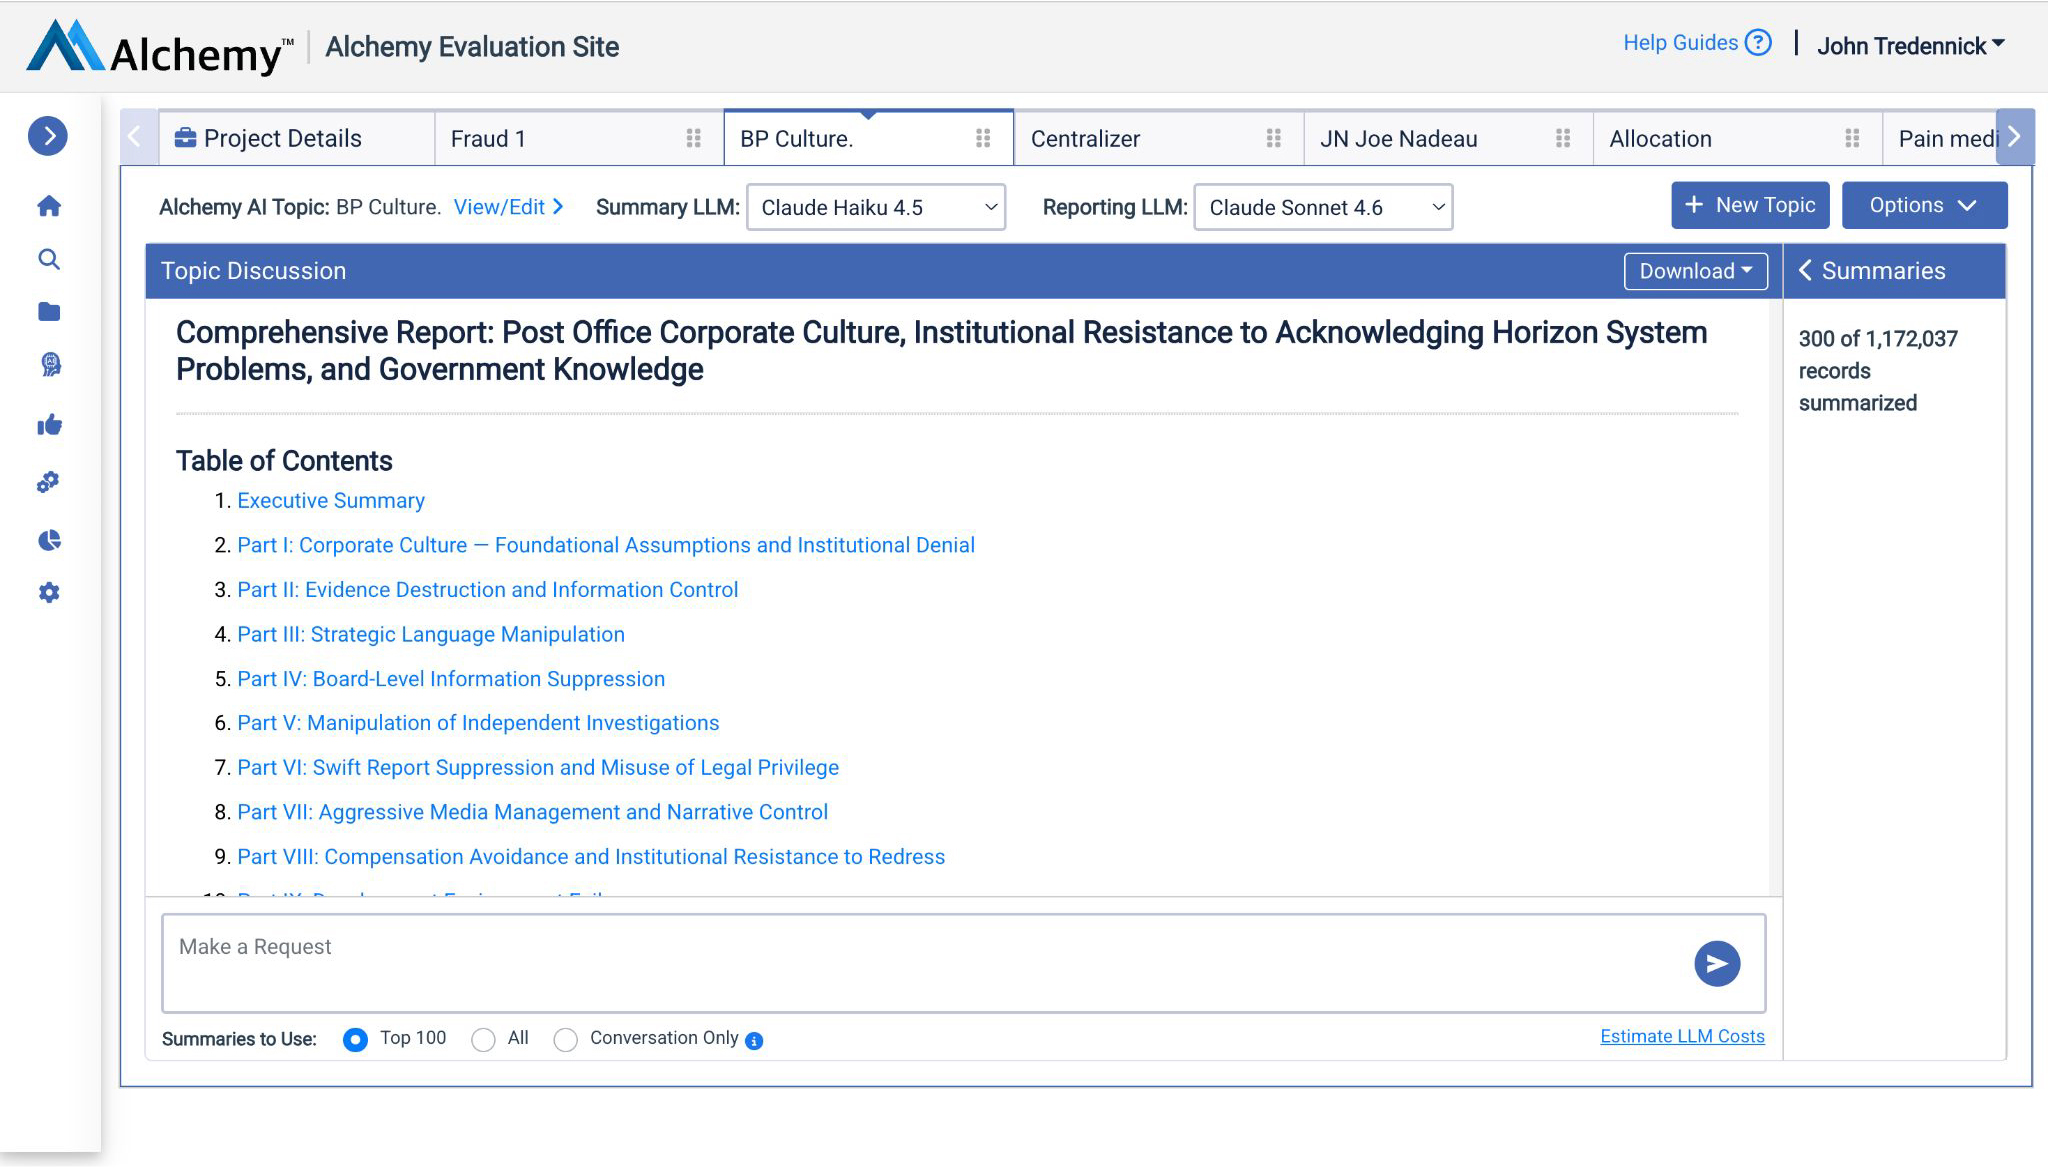Switch to the Centralizer tab

pyautogui.click(x=1085, y=139)
